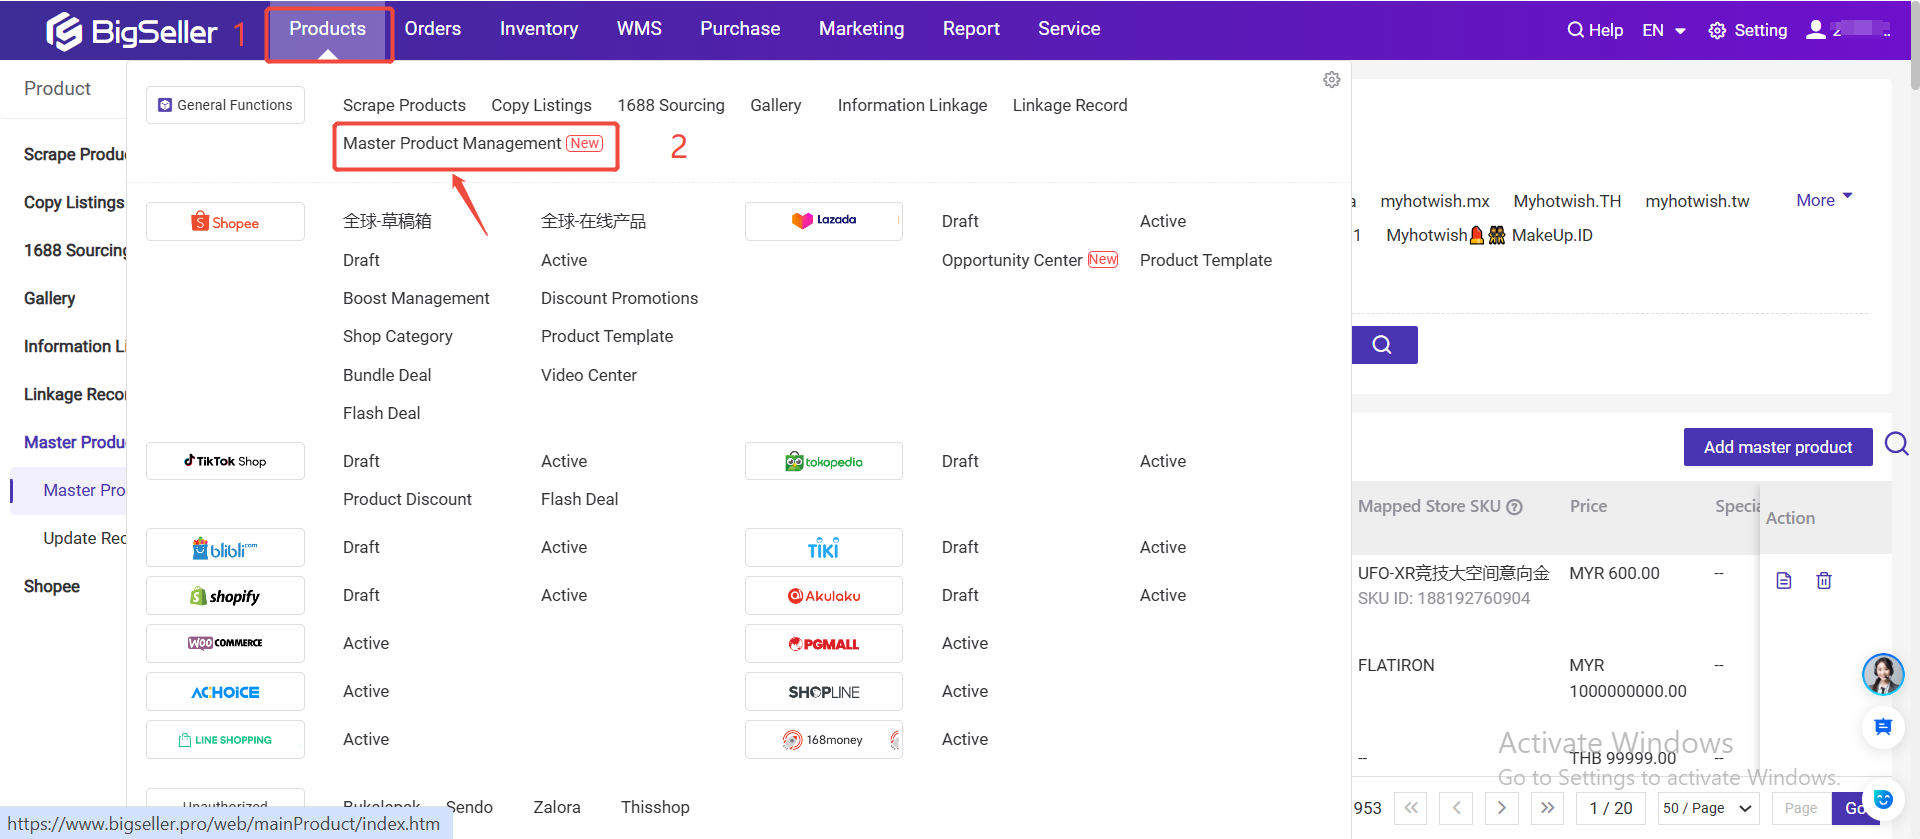Image resolution: width=1920 pixels, height=839 pixels.
Task: Click the menu settings gear icon
Action: pos(1331,80)
